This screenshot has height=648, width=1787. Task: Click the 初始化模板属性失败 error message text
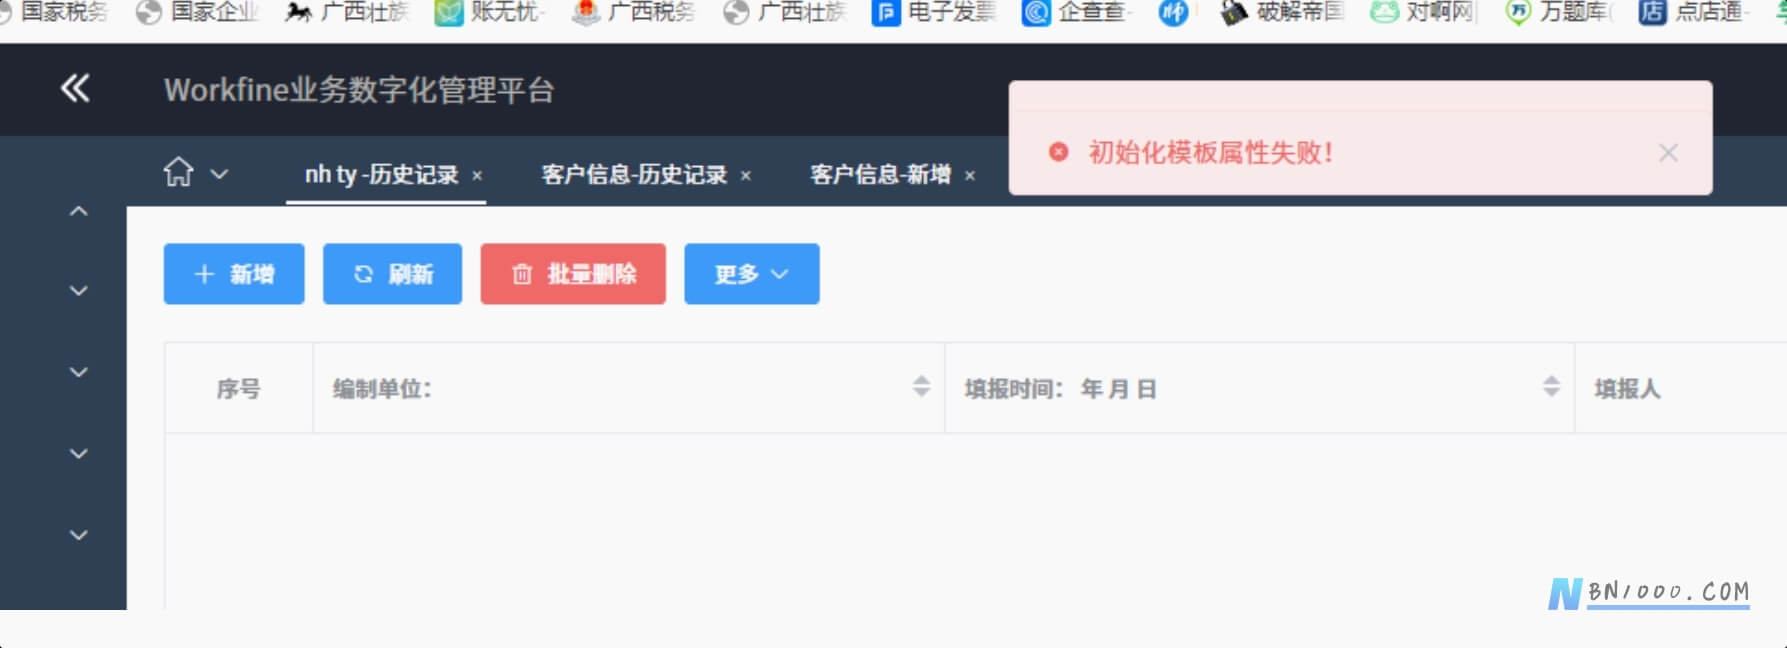pyautogui.click(x=1210, y=153)
